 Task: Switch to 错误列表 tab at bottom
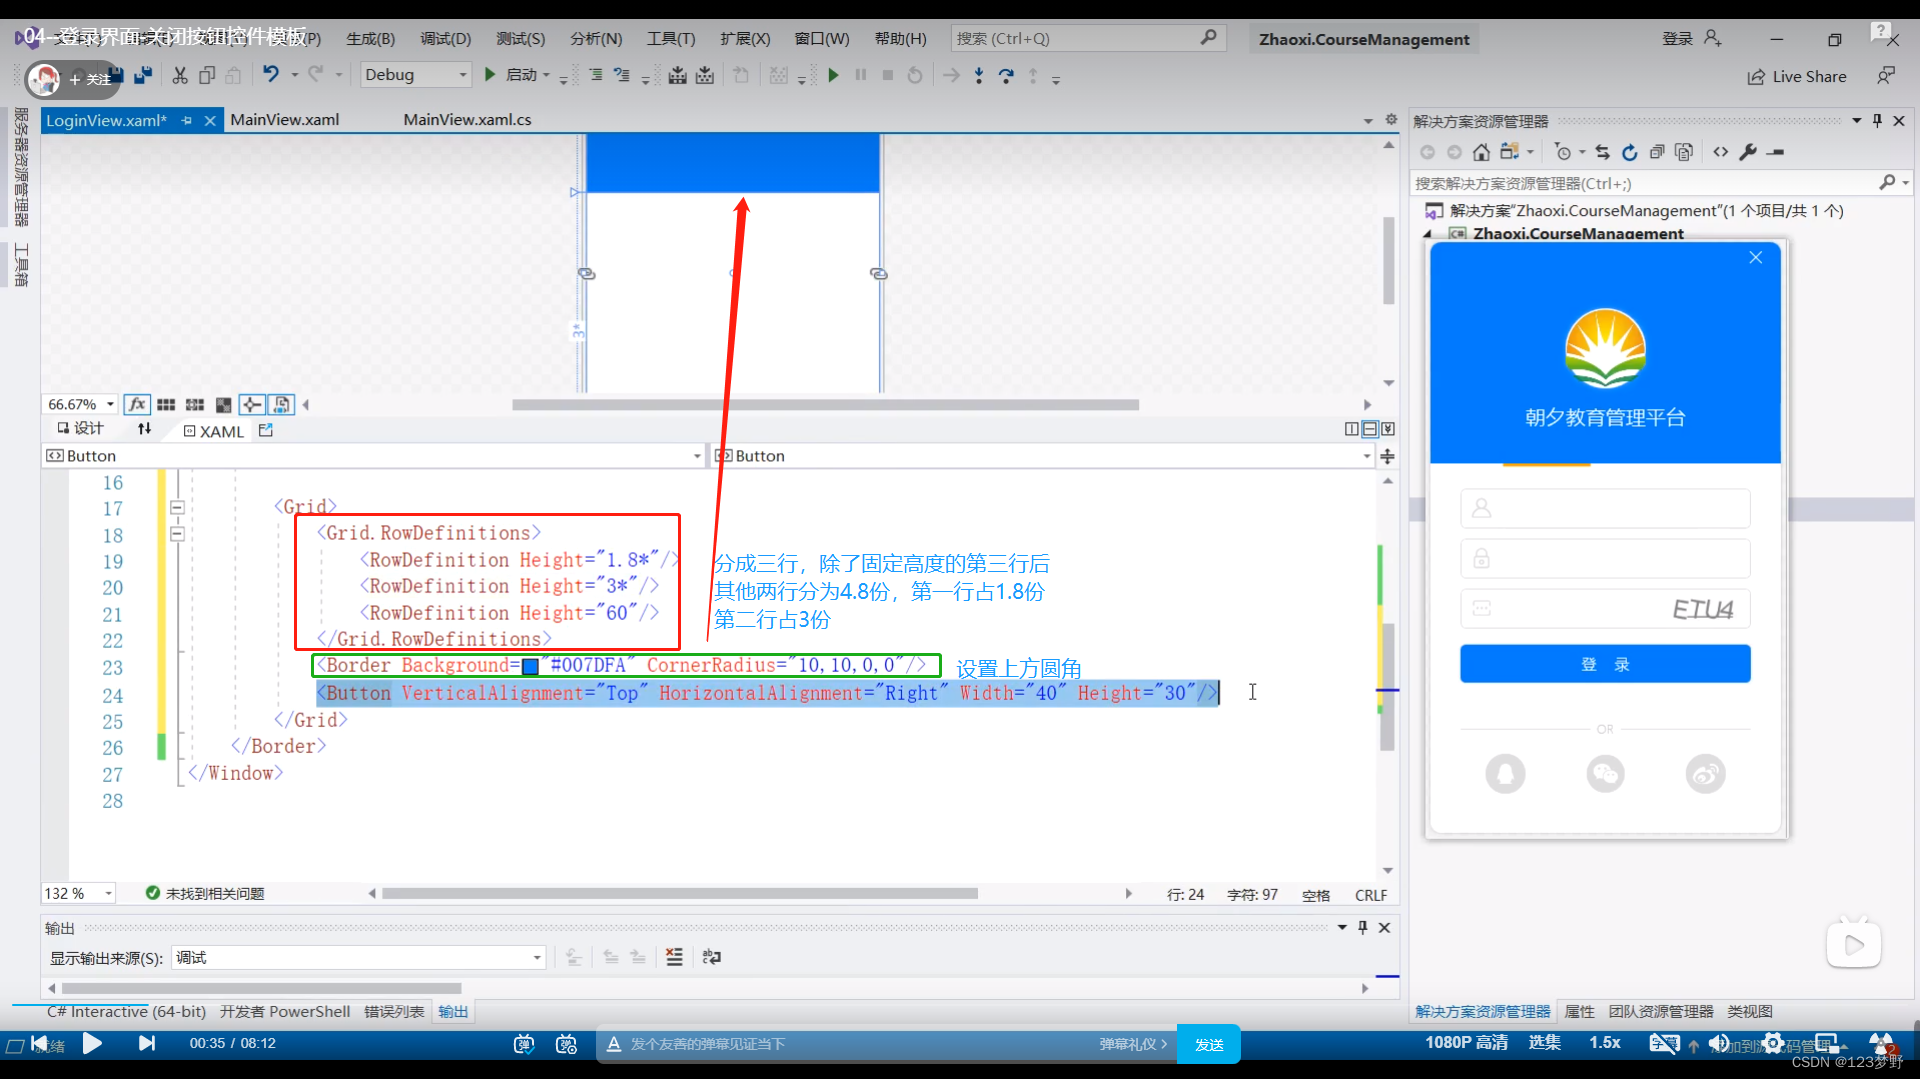(x=394, y=1011)
